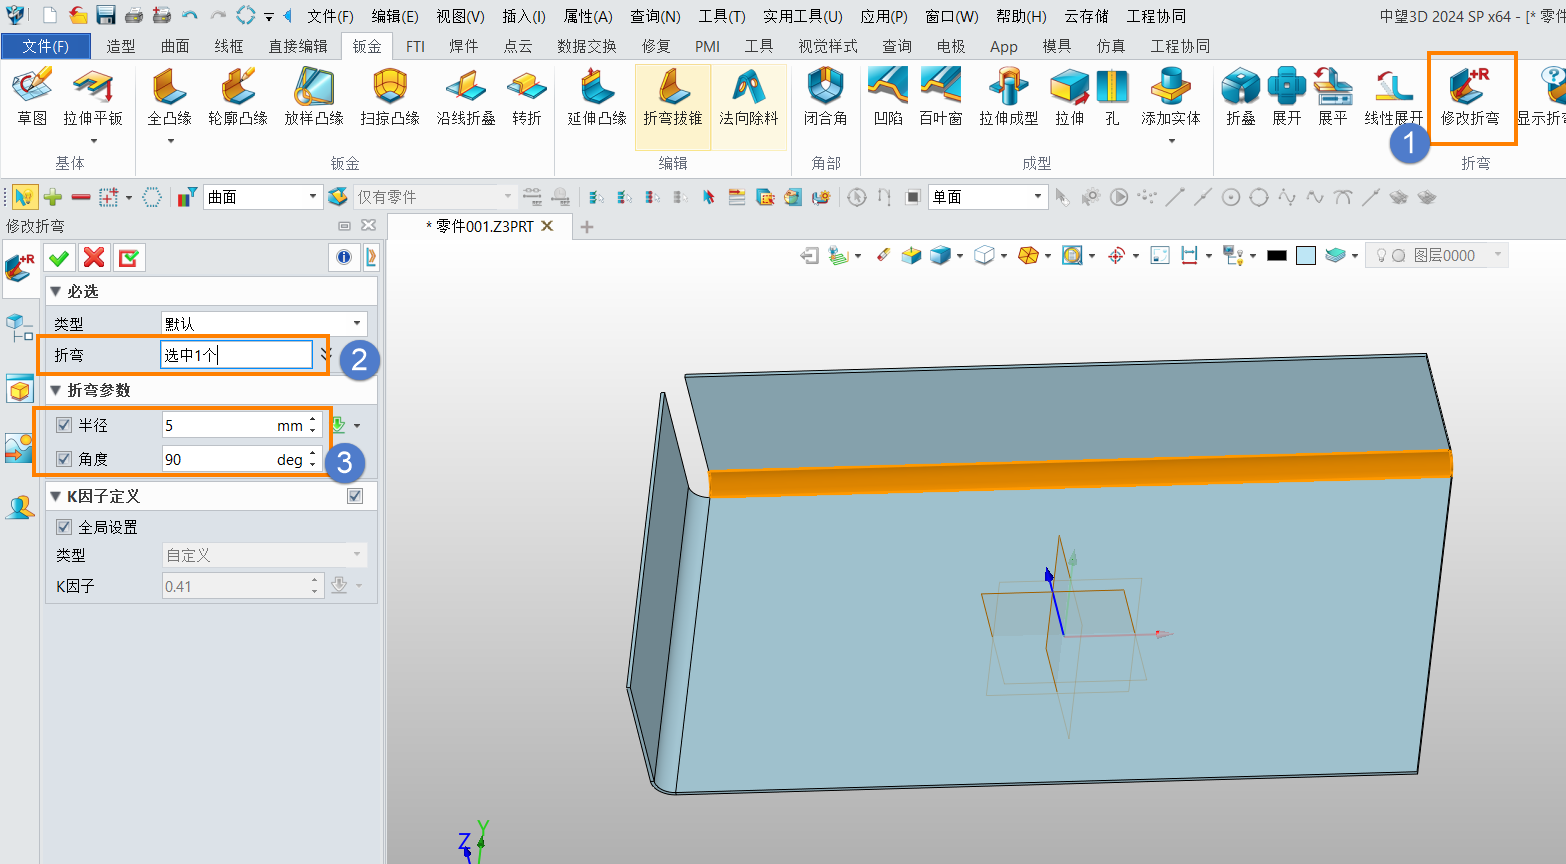Select the 沿线折叠 fold along line tool
This screenshot has height=864, width=1566.
click(x=466, y=98)
